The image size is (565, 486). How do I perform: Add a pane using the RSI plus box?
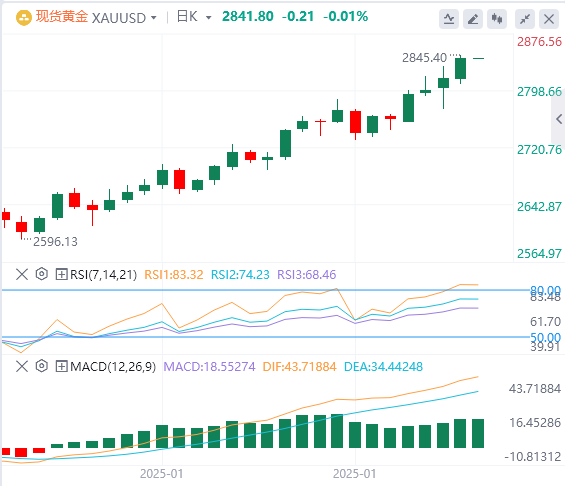click(61, 275)
